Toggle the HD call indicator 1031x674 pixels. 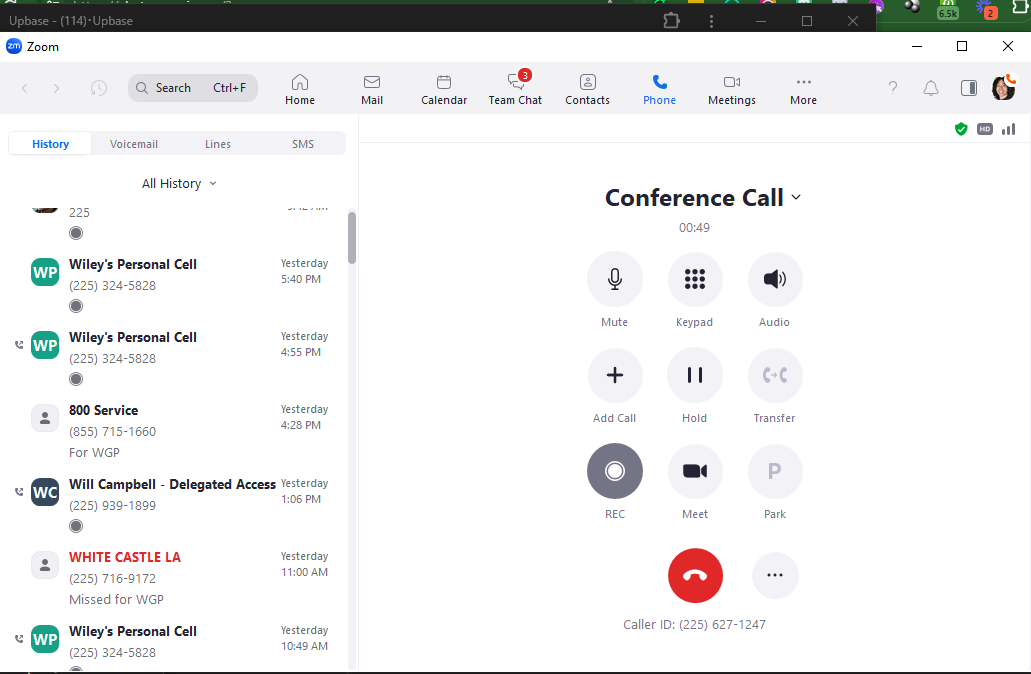point(985,129)
